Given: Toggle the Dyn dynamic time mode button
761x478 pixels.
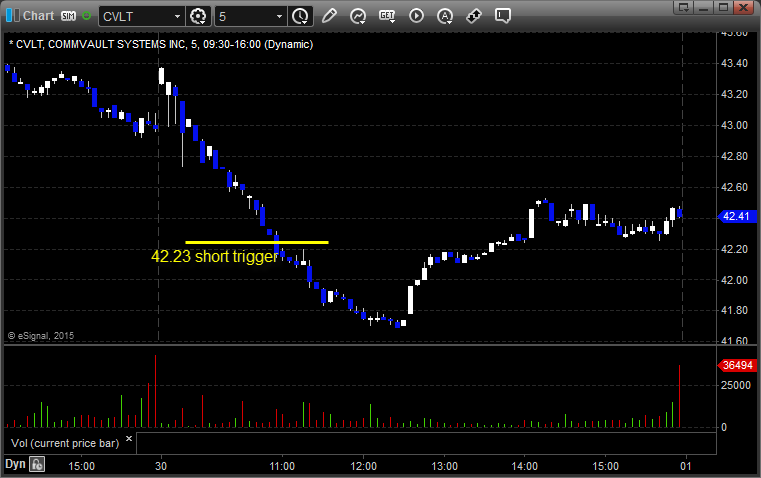Looking at the screenshot, I should 15,464.
